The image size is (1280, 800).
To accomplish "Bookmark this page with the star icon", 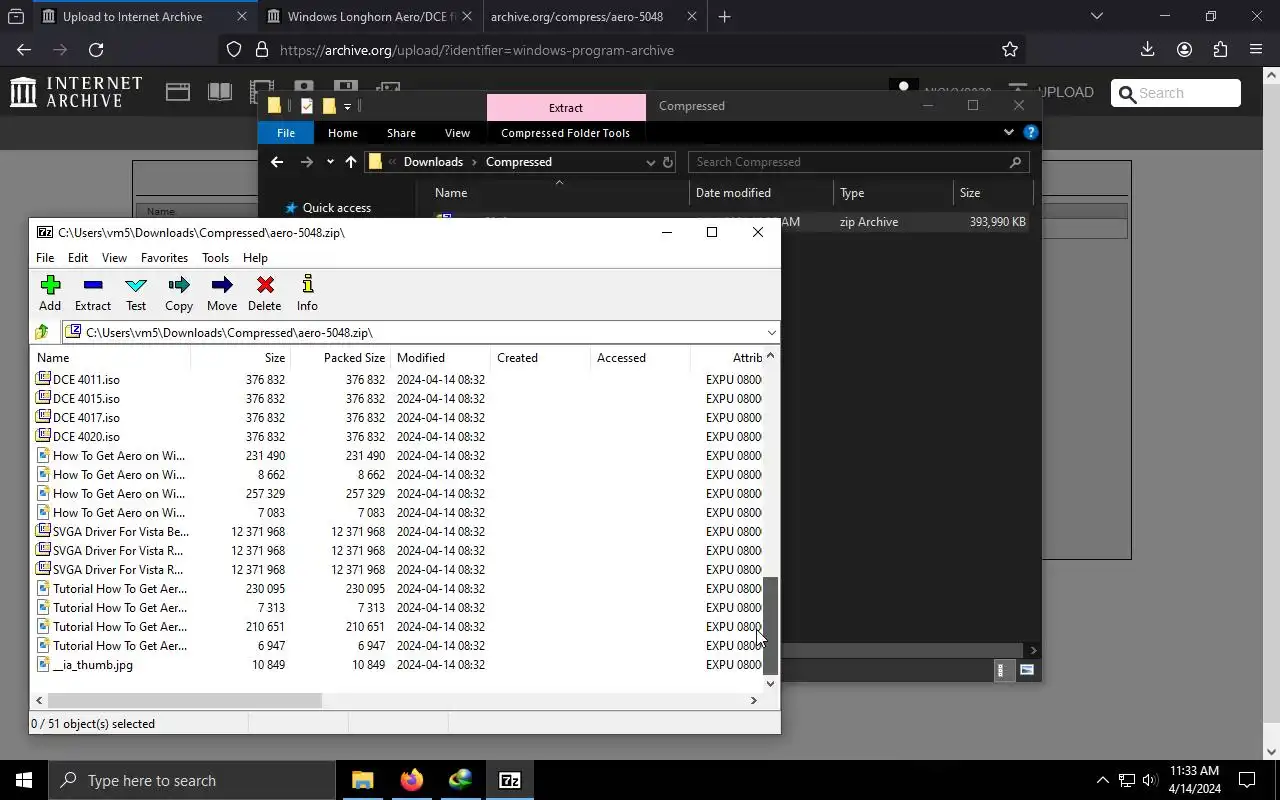I will [1010, 49].
